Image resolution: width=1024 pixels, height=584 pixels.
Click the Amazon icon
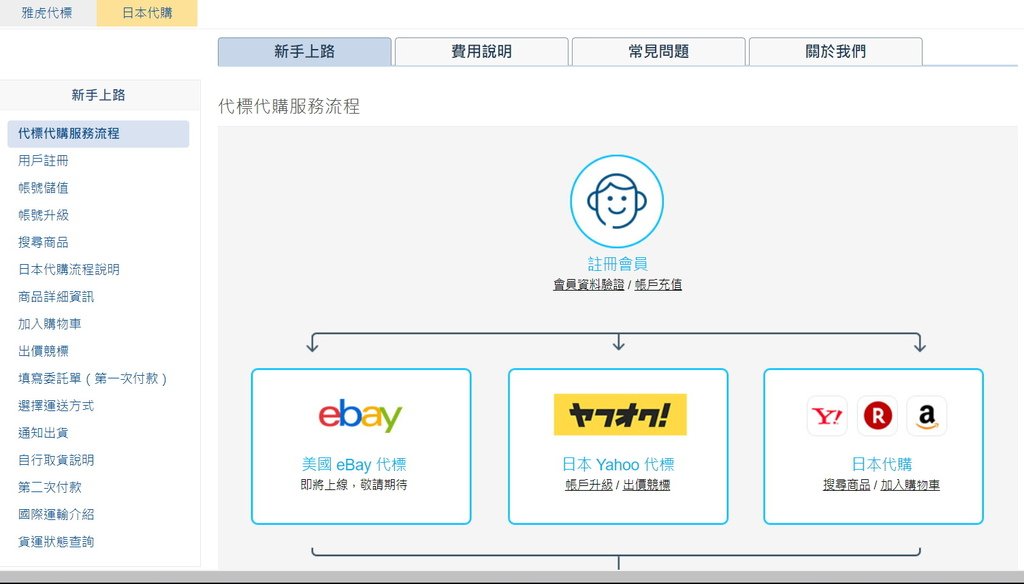point(927,415)
